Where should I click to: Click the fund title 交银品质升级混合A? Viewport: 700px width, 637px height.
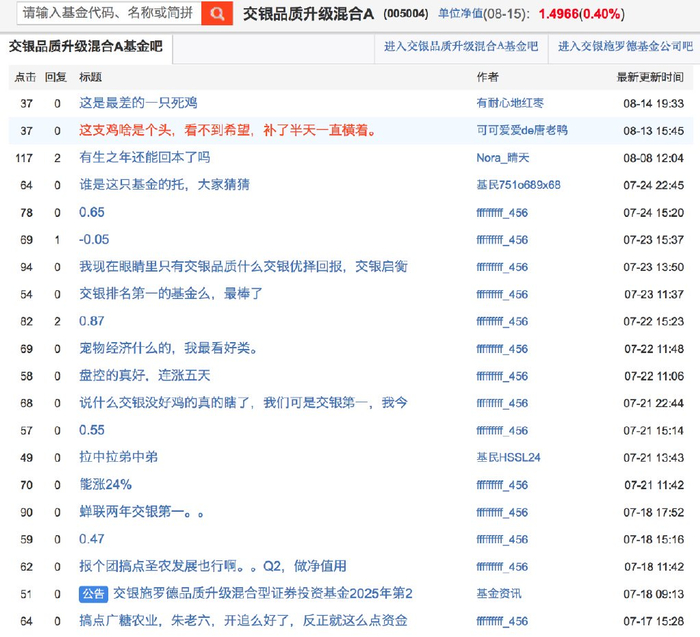(308, 14)
